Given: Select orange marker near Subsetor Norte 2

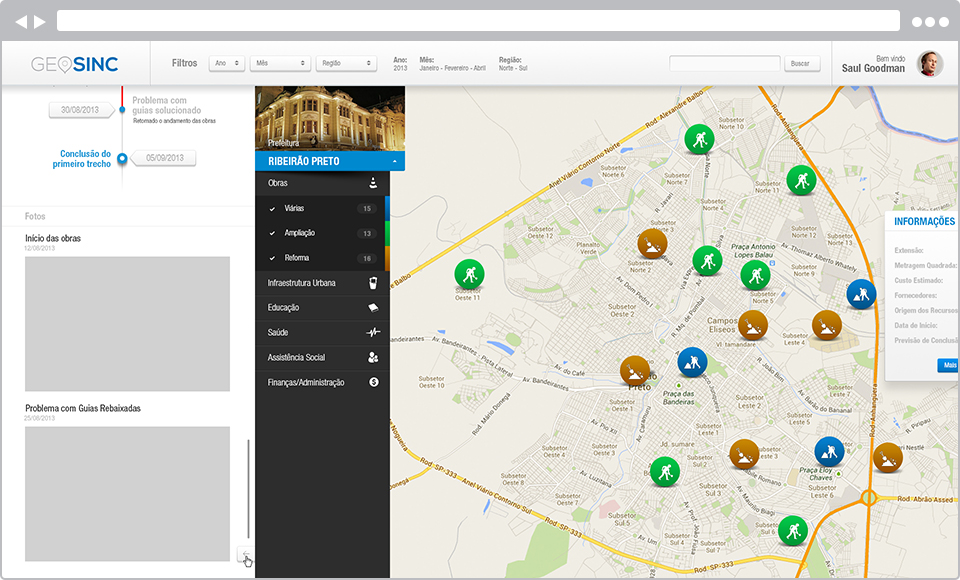Looking at the screenshot, I should tap(652, 244).
